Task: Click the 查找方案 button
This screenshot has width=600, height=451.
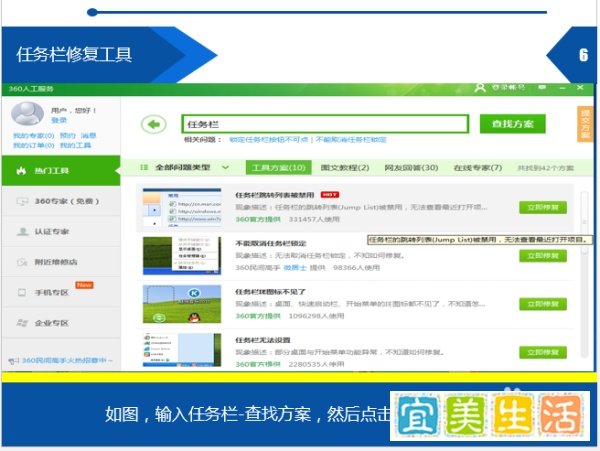Action: (513, 124)
